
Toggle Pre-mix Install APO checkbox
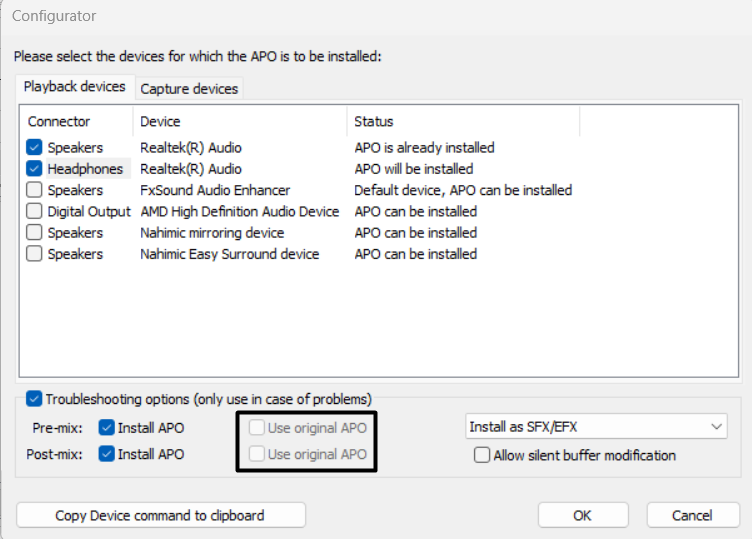tap(107, 428)
